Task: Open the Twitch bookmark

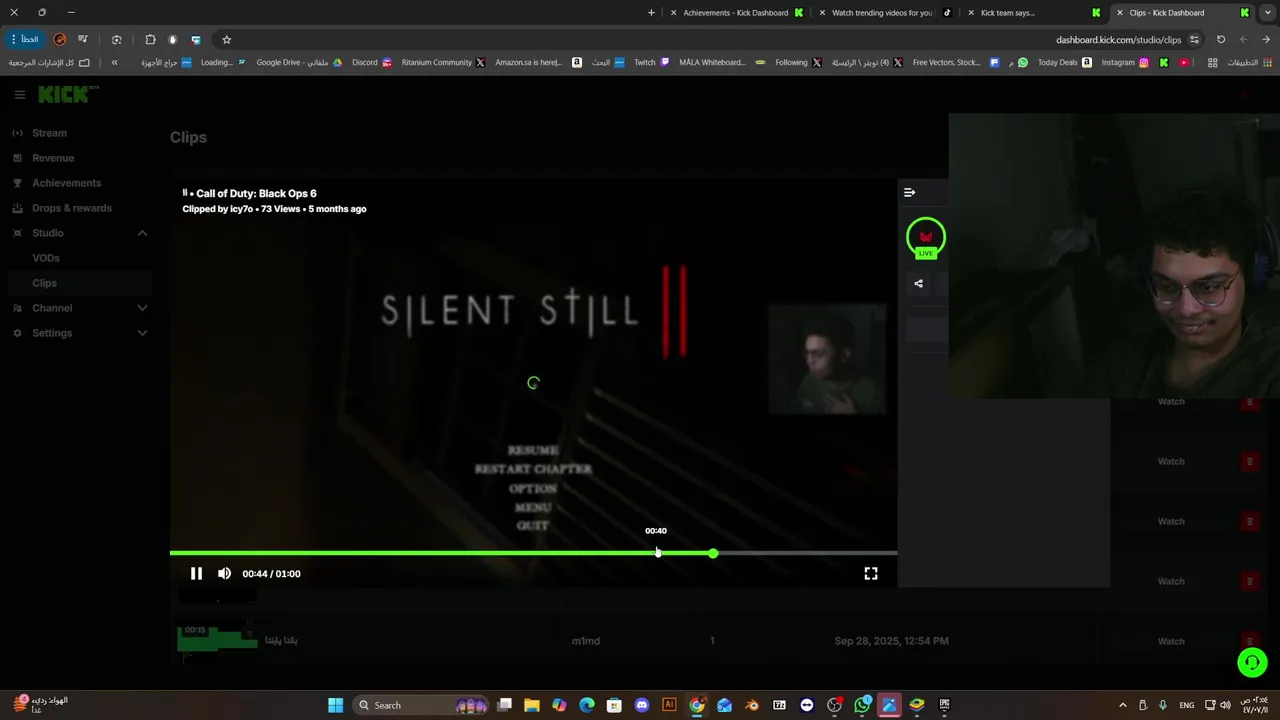Action: click(652, 62)
